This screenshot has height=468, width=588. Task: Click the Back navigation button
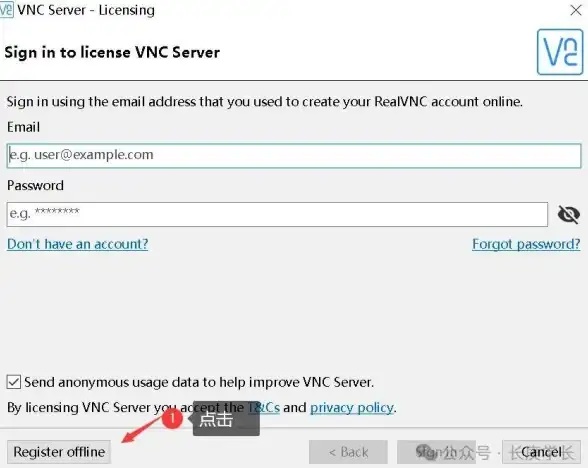pos(348,452)
